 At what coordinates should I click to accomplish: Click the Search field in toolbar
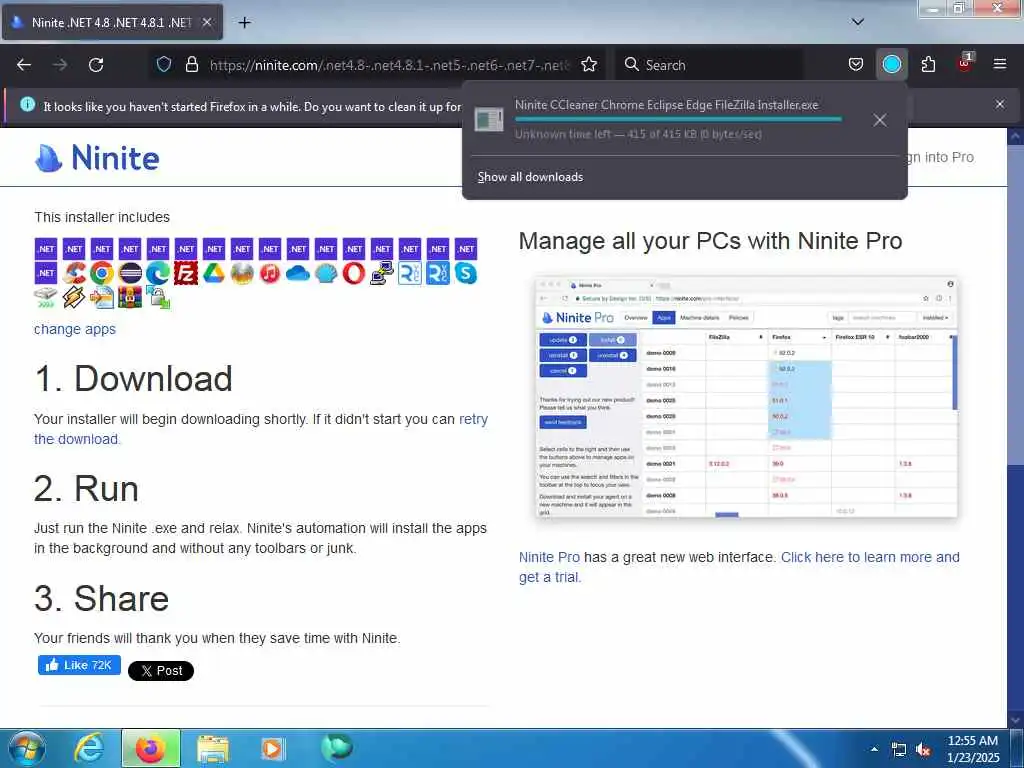tap(710, 65)
